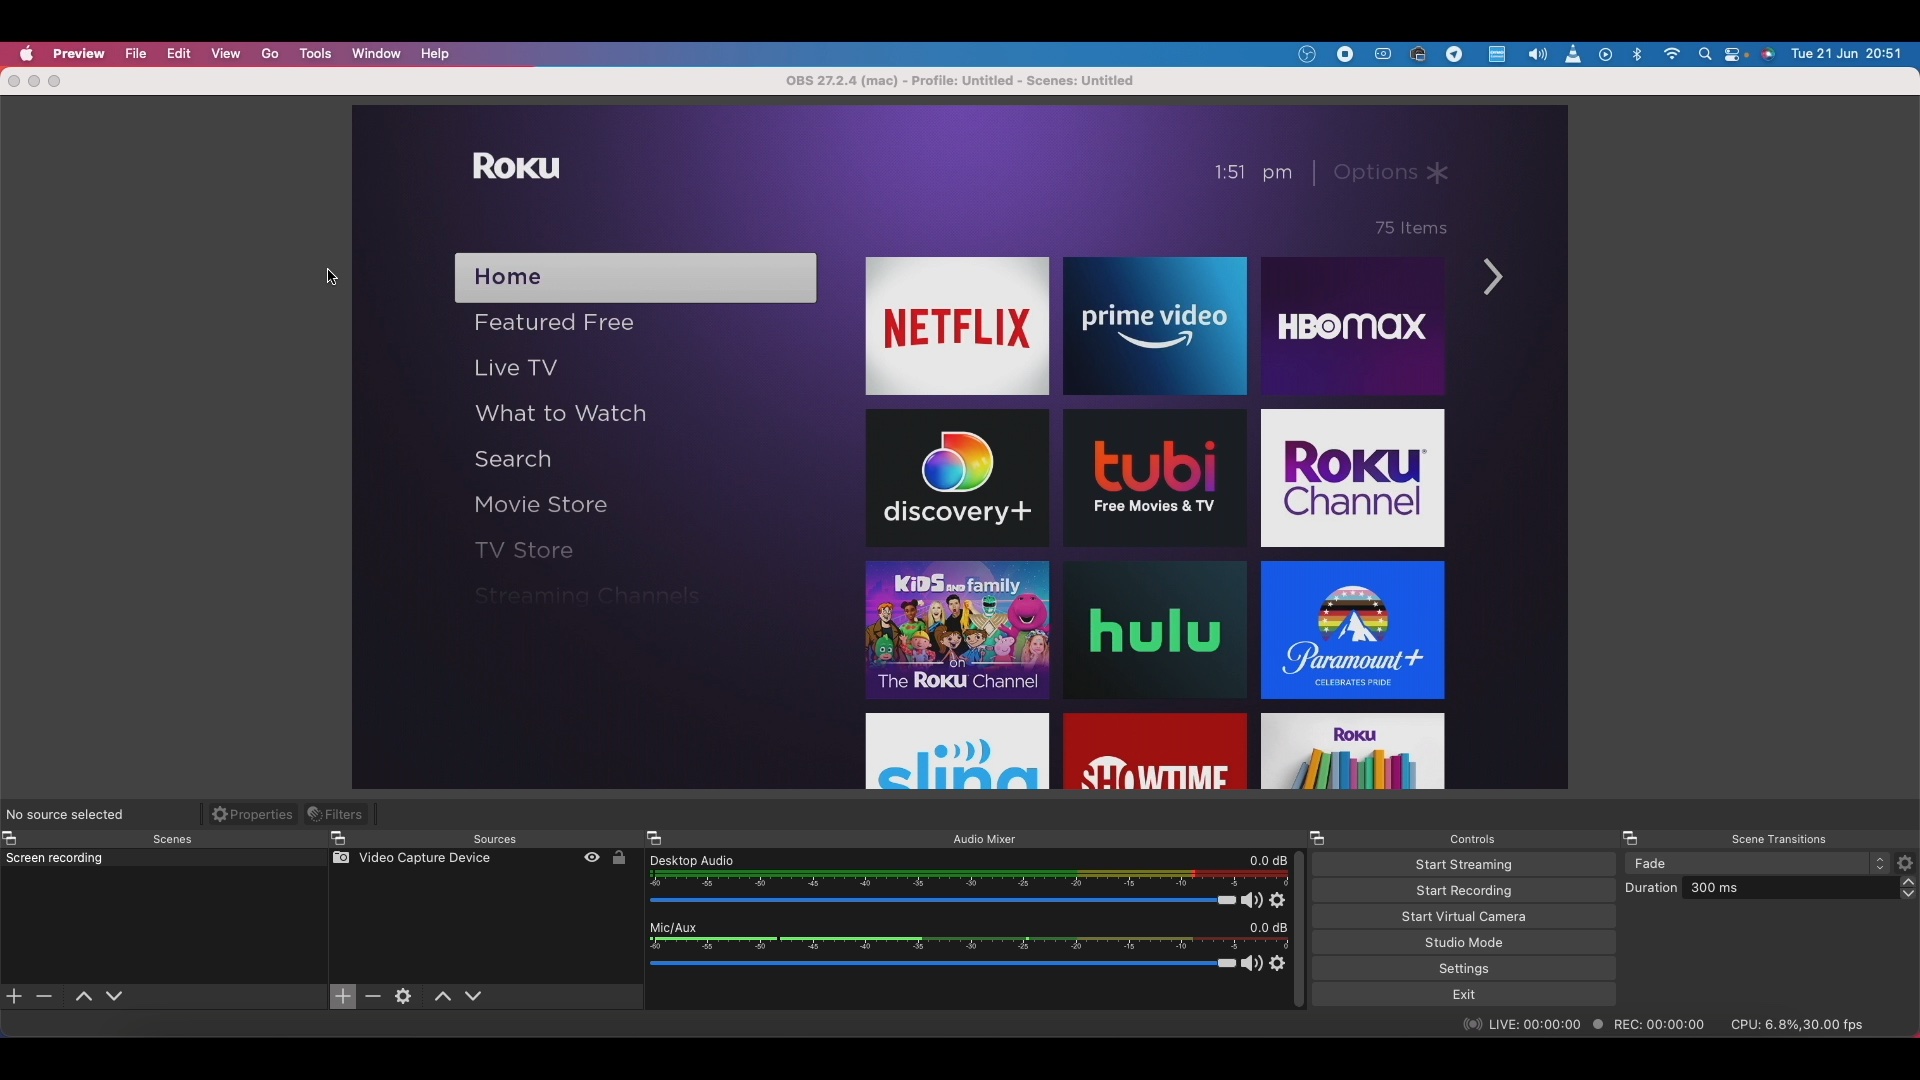Click the Properties button
This screenshot has width=1920, height=1080.
pos(253,815)
